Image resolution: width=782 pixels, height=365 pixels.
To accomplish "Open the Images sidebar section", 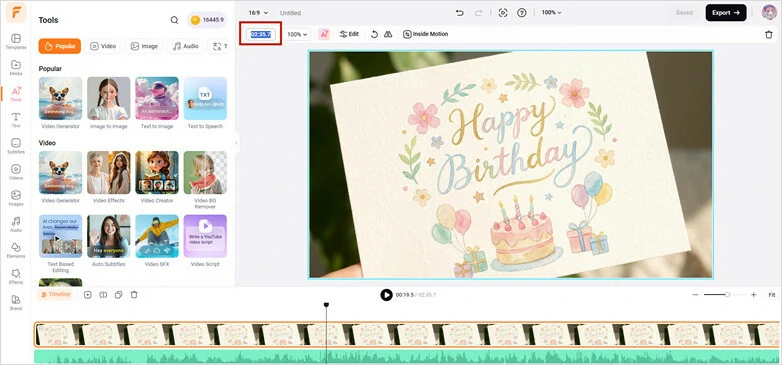I will tap(16, 198).
